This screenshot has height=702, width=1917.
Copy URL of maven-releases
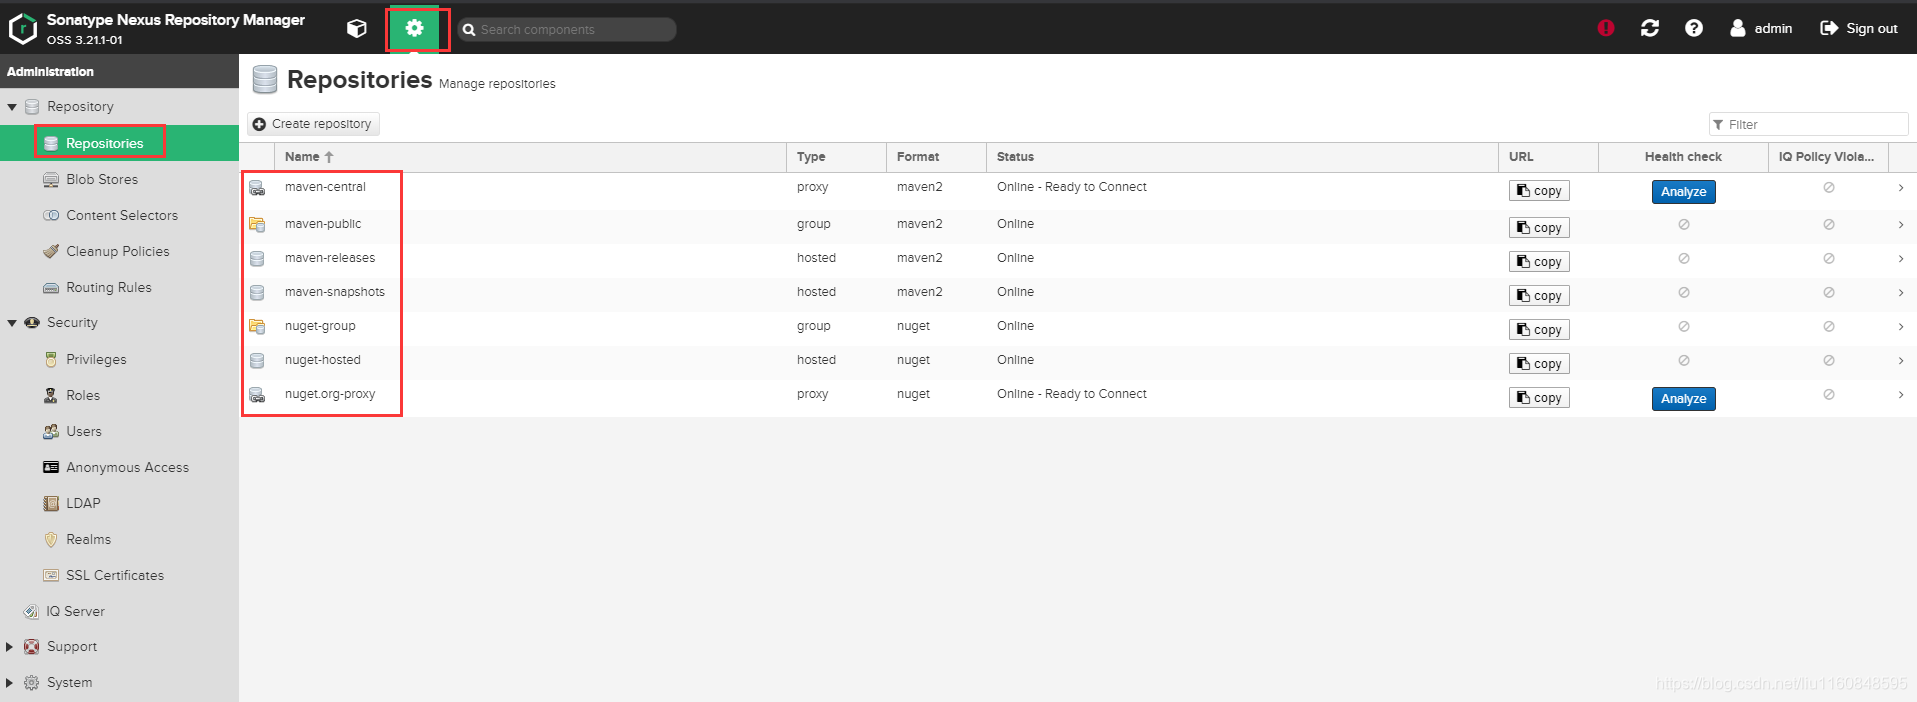[1539, 262]
